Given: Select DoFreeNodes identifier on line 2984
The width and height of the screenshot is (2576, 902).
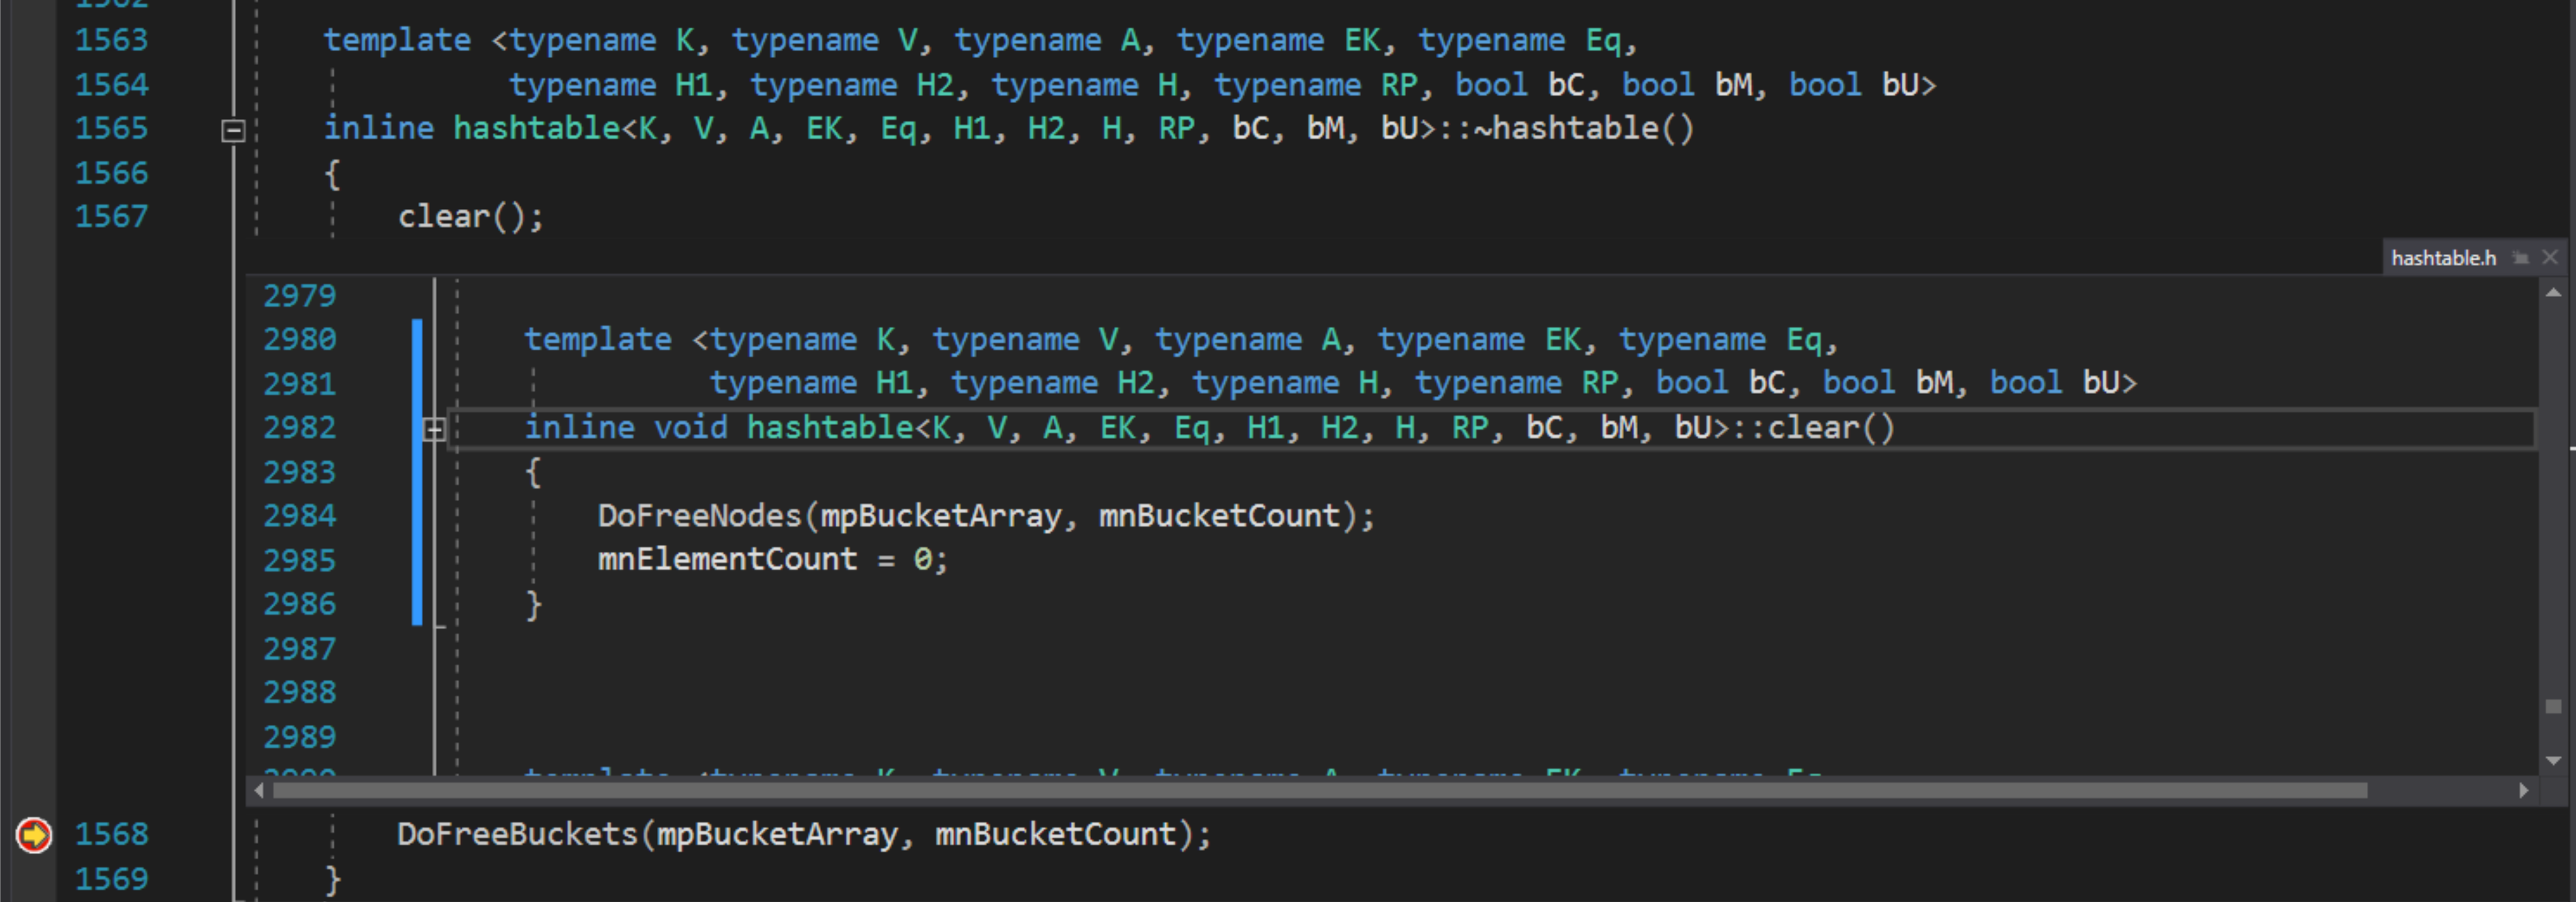Looking at the screenshot, I should (699, 515).
